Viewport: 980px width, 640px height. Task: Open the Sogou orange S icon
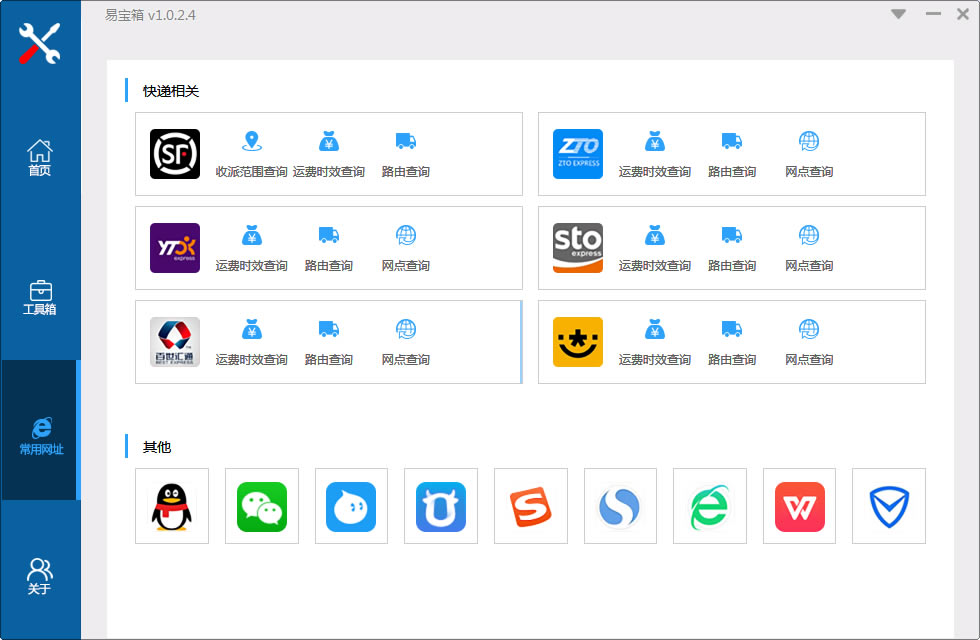point(531,506)
